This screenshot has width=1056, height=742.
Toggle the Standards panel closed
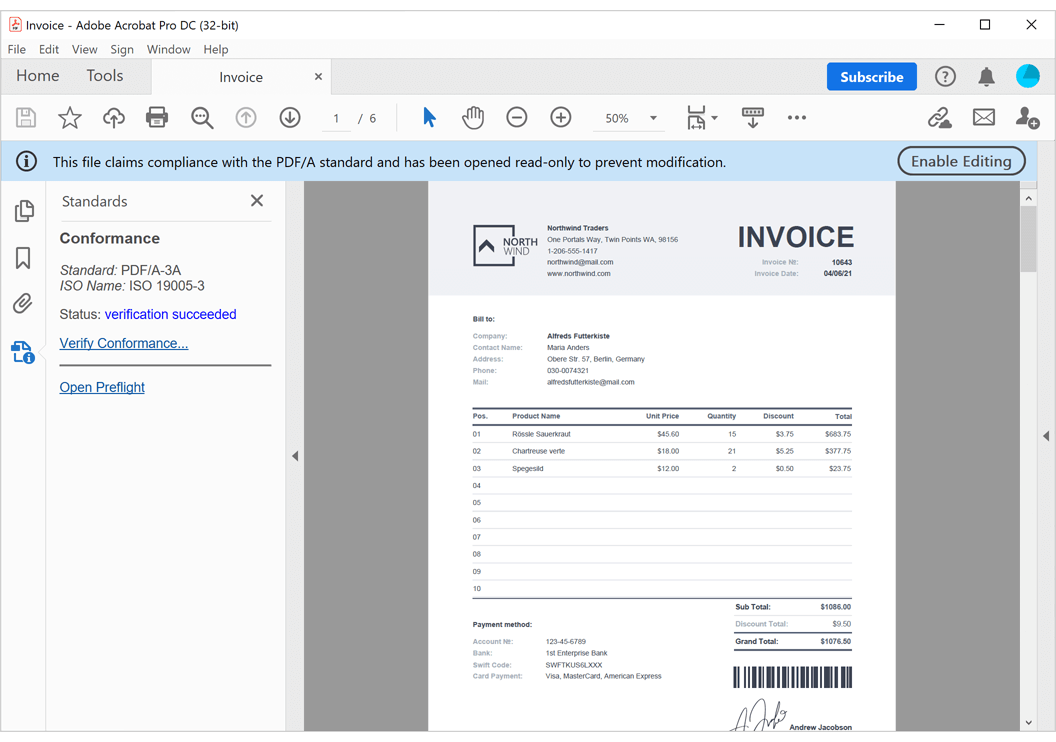[x=256, y=201]
